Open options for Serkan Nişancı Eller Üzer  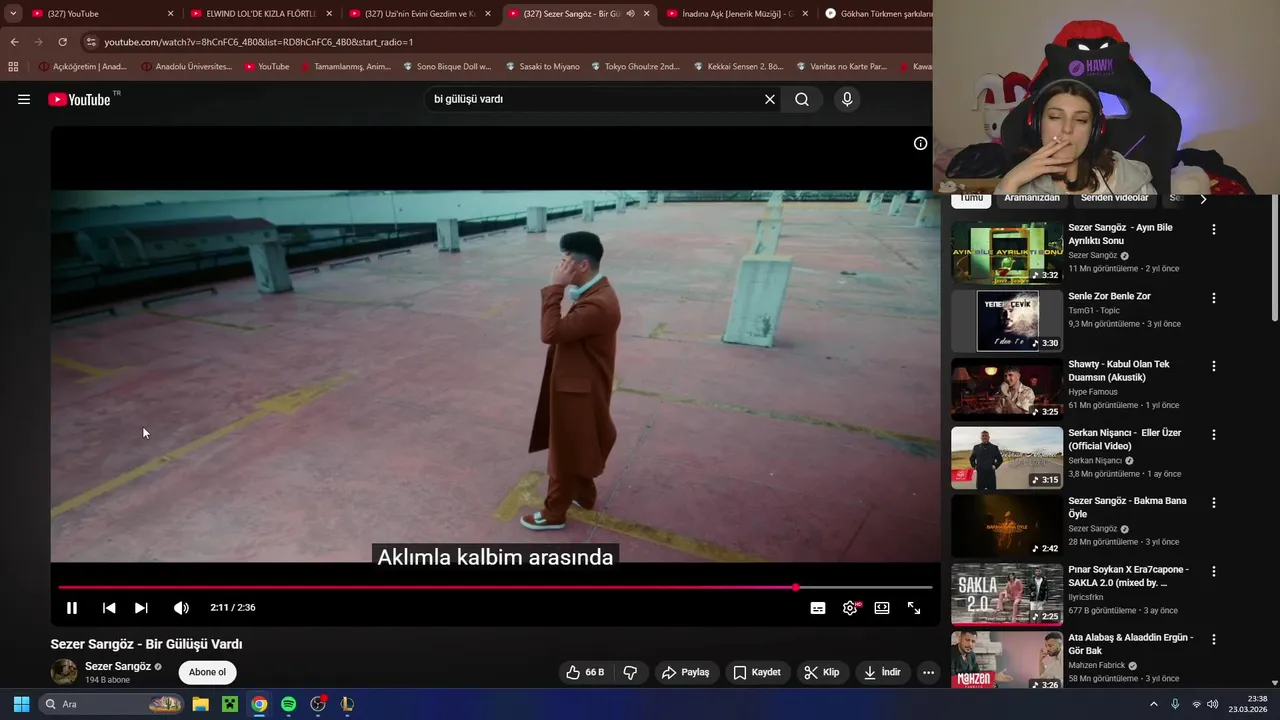coord(1214,435)
